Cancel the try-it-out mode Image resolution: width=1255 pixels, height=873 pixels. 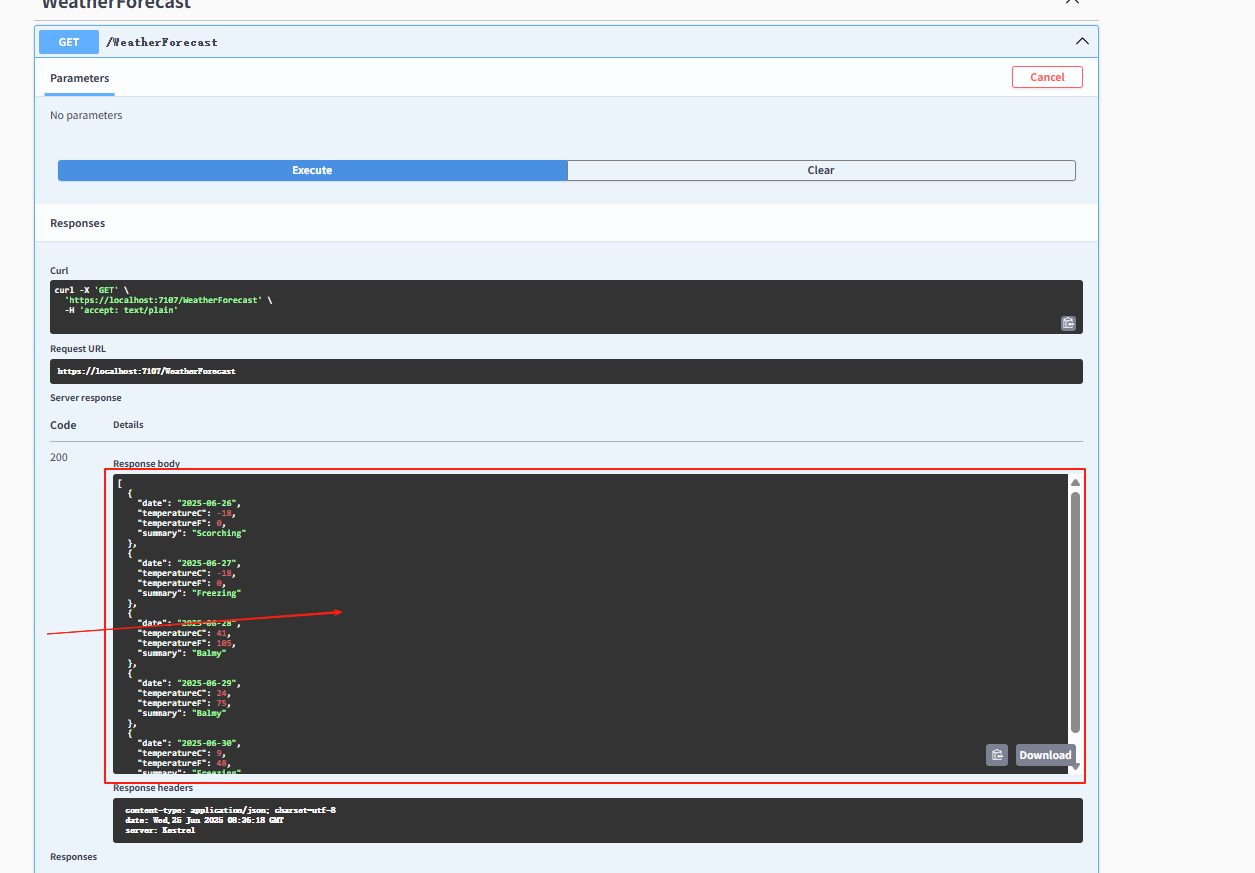coord(1047,77)
